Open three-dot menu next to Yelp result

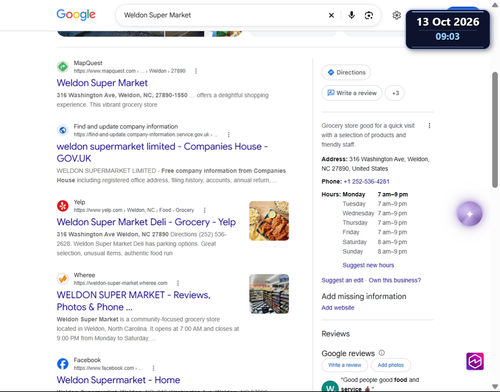tap(205, 210)
